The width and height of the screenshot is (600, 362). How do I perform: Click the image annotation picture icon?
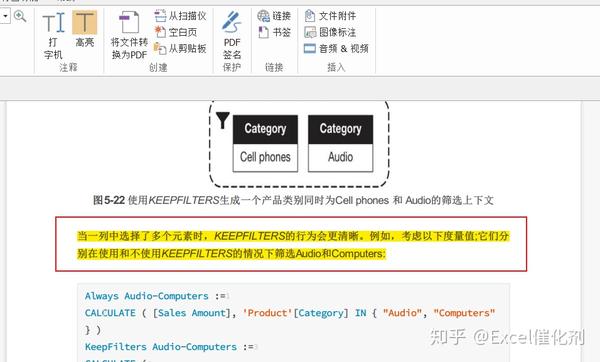click(x=310, y=32)
